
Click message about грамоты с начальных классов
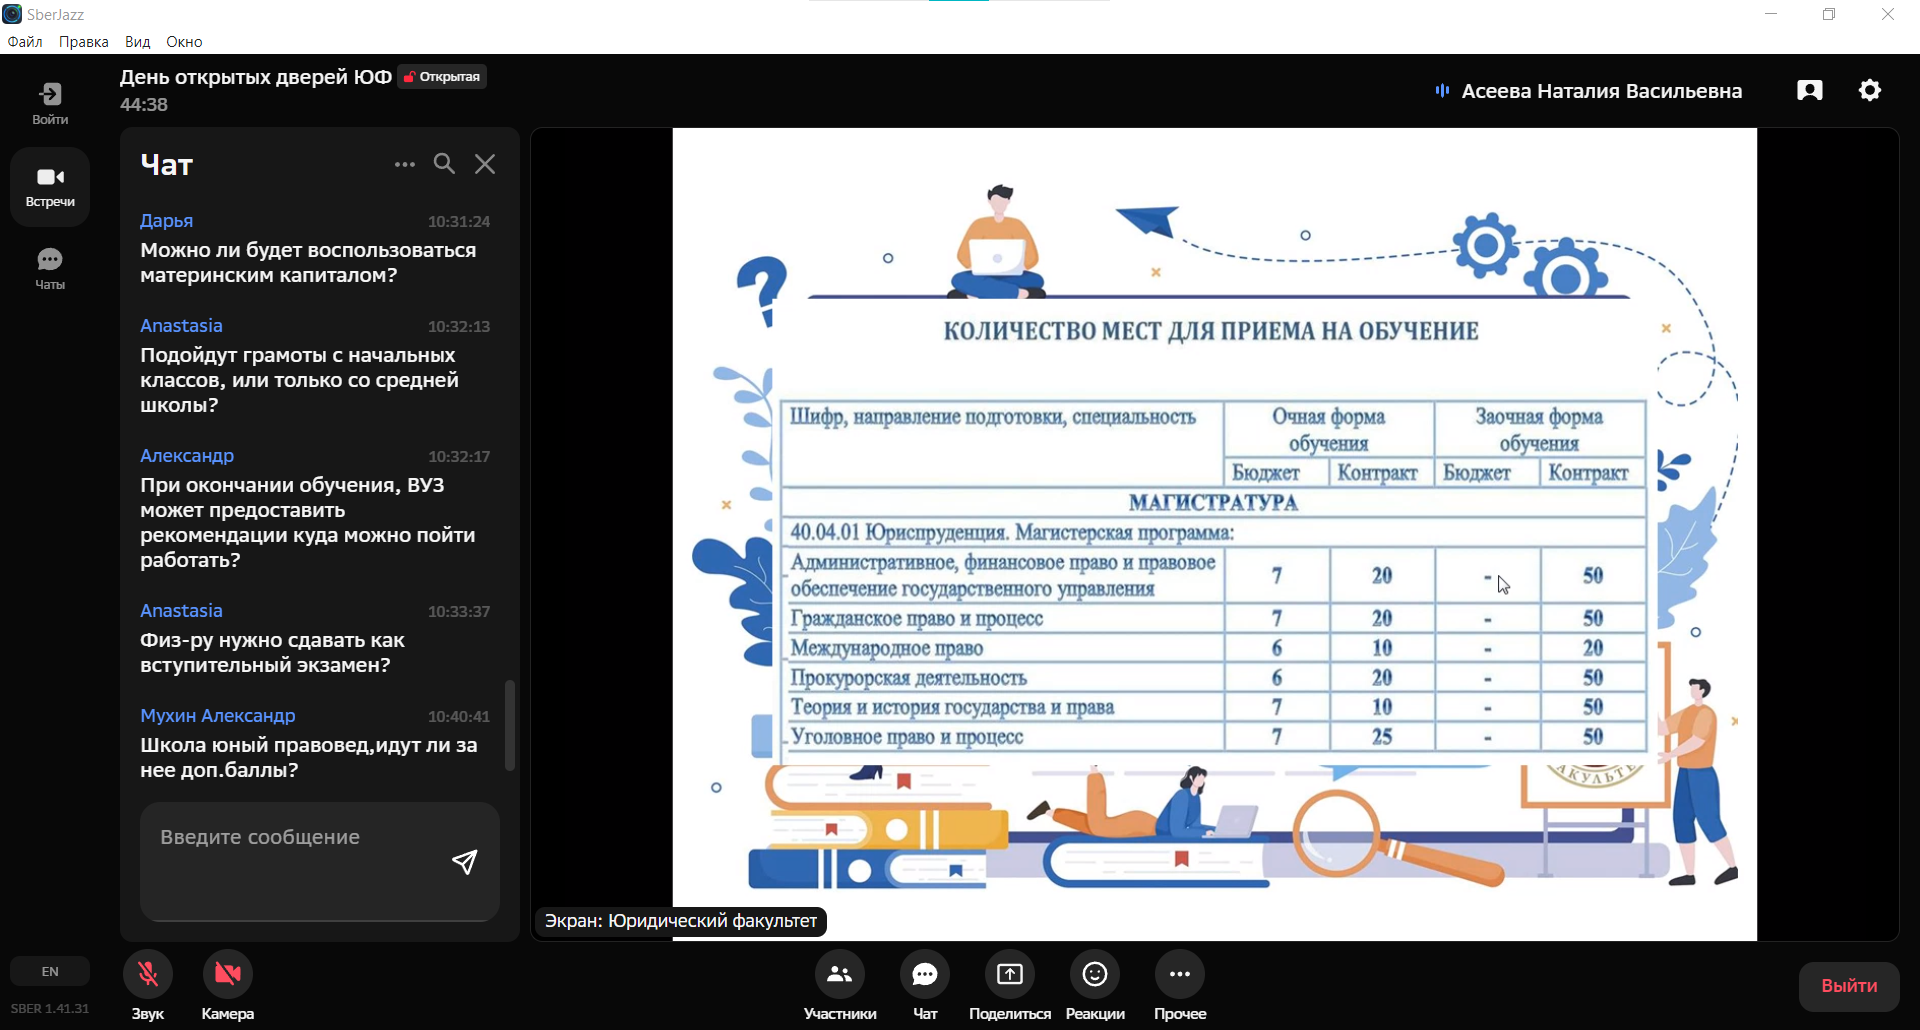(300, 380)
